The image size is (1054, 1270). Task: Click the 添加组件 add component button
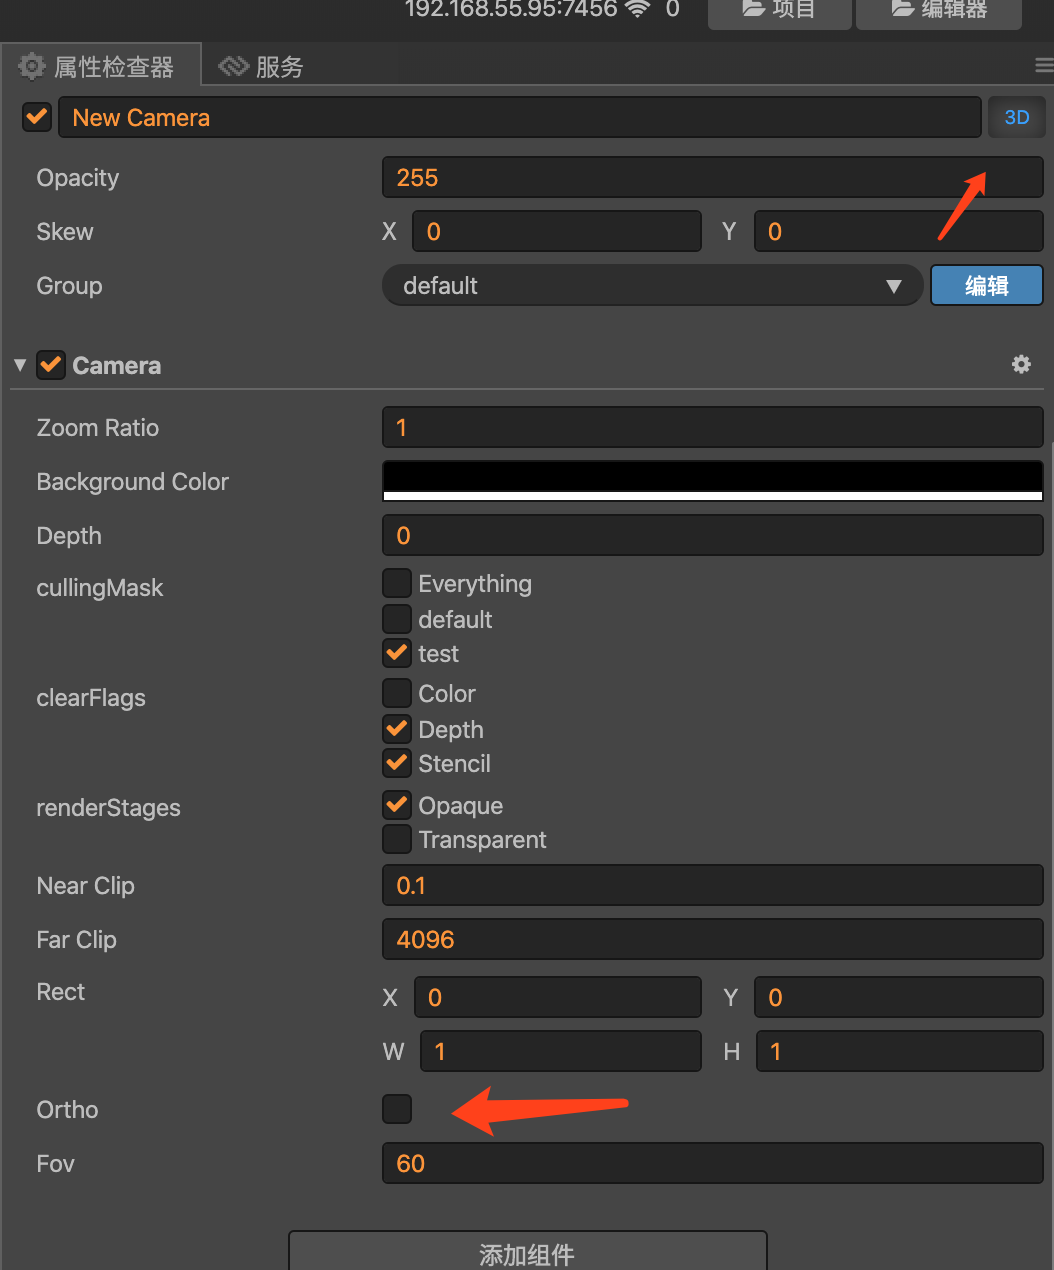click(x=527, y=1253)
